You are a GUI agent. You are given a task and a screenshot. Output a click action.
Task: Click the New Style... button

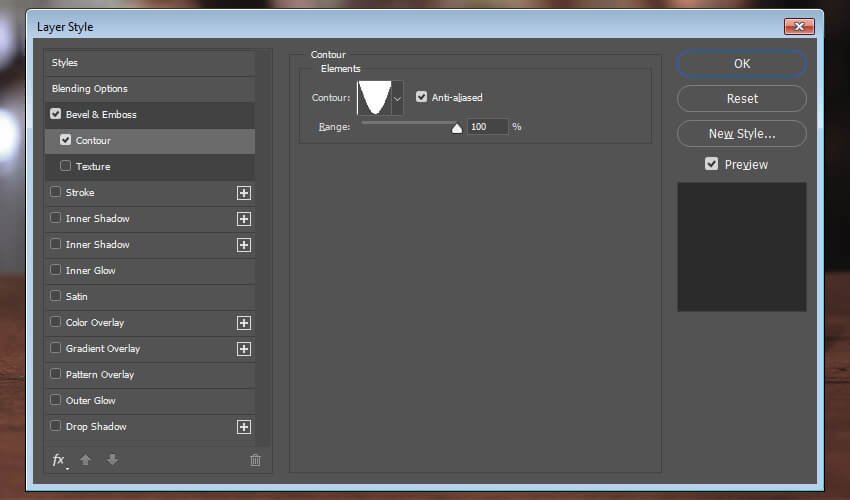(742, 133)
